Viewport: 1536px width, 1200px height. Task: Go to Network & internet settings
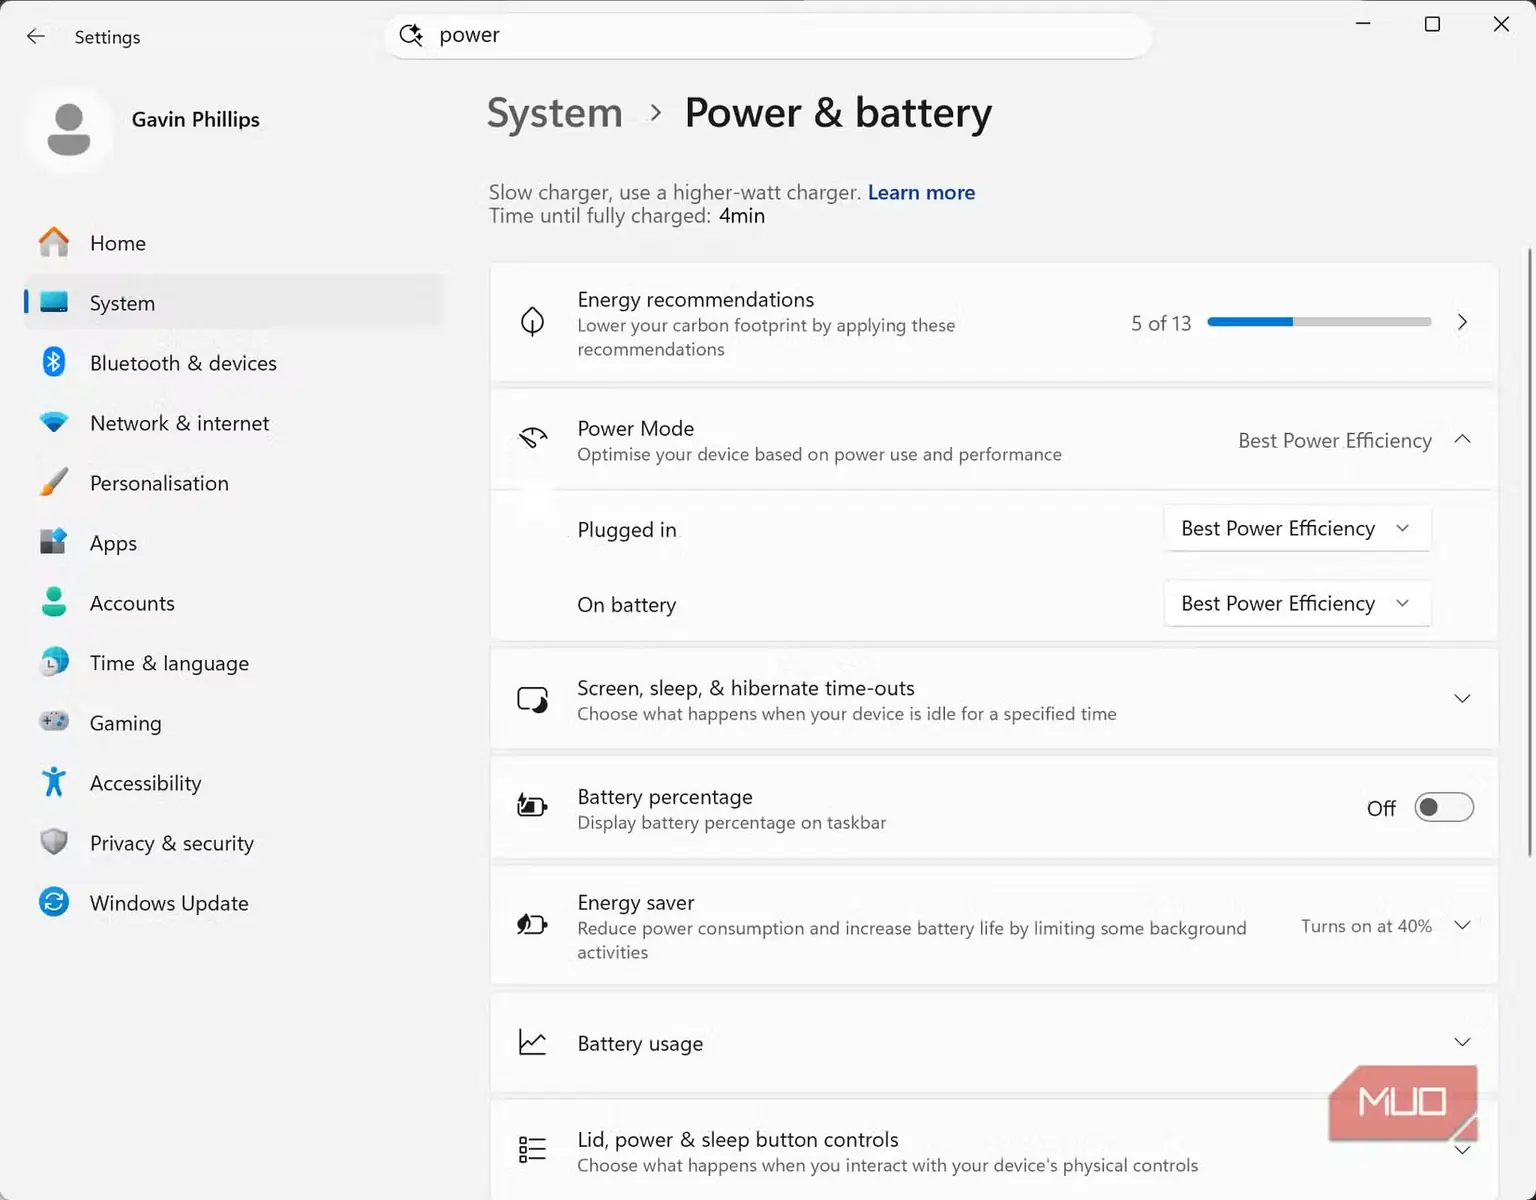(x=234, y=423)
